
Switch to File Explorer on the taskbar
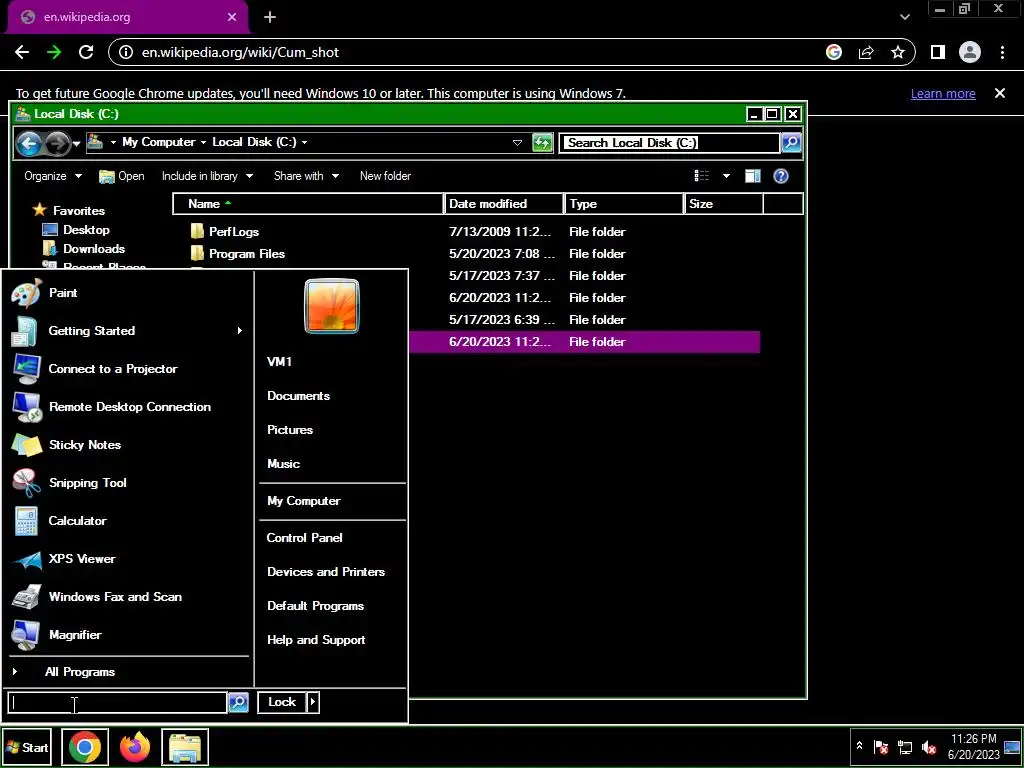point(185,747)
